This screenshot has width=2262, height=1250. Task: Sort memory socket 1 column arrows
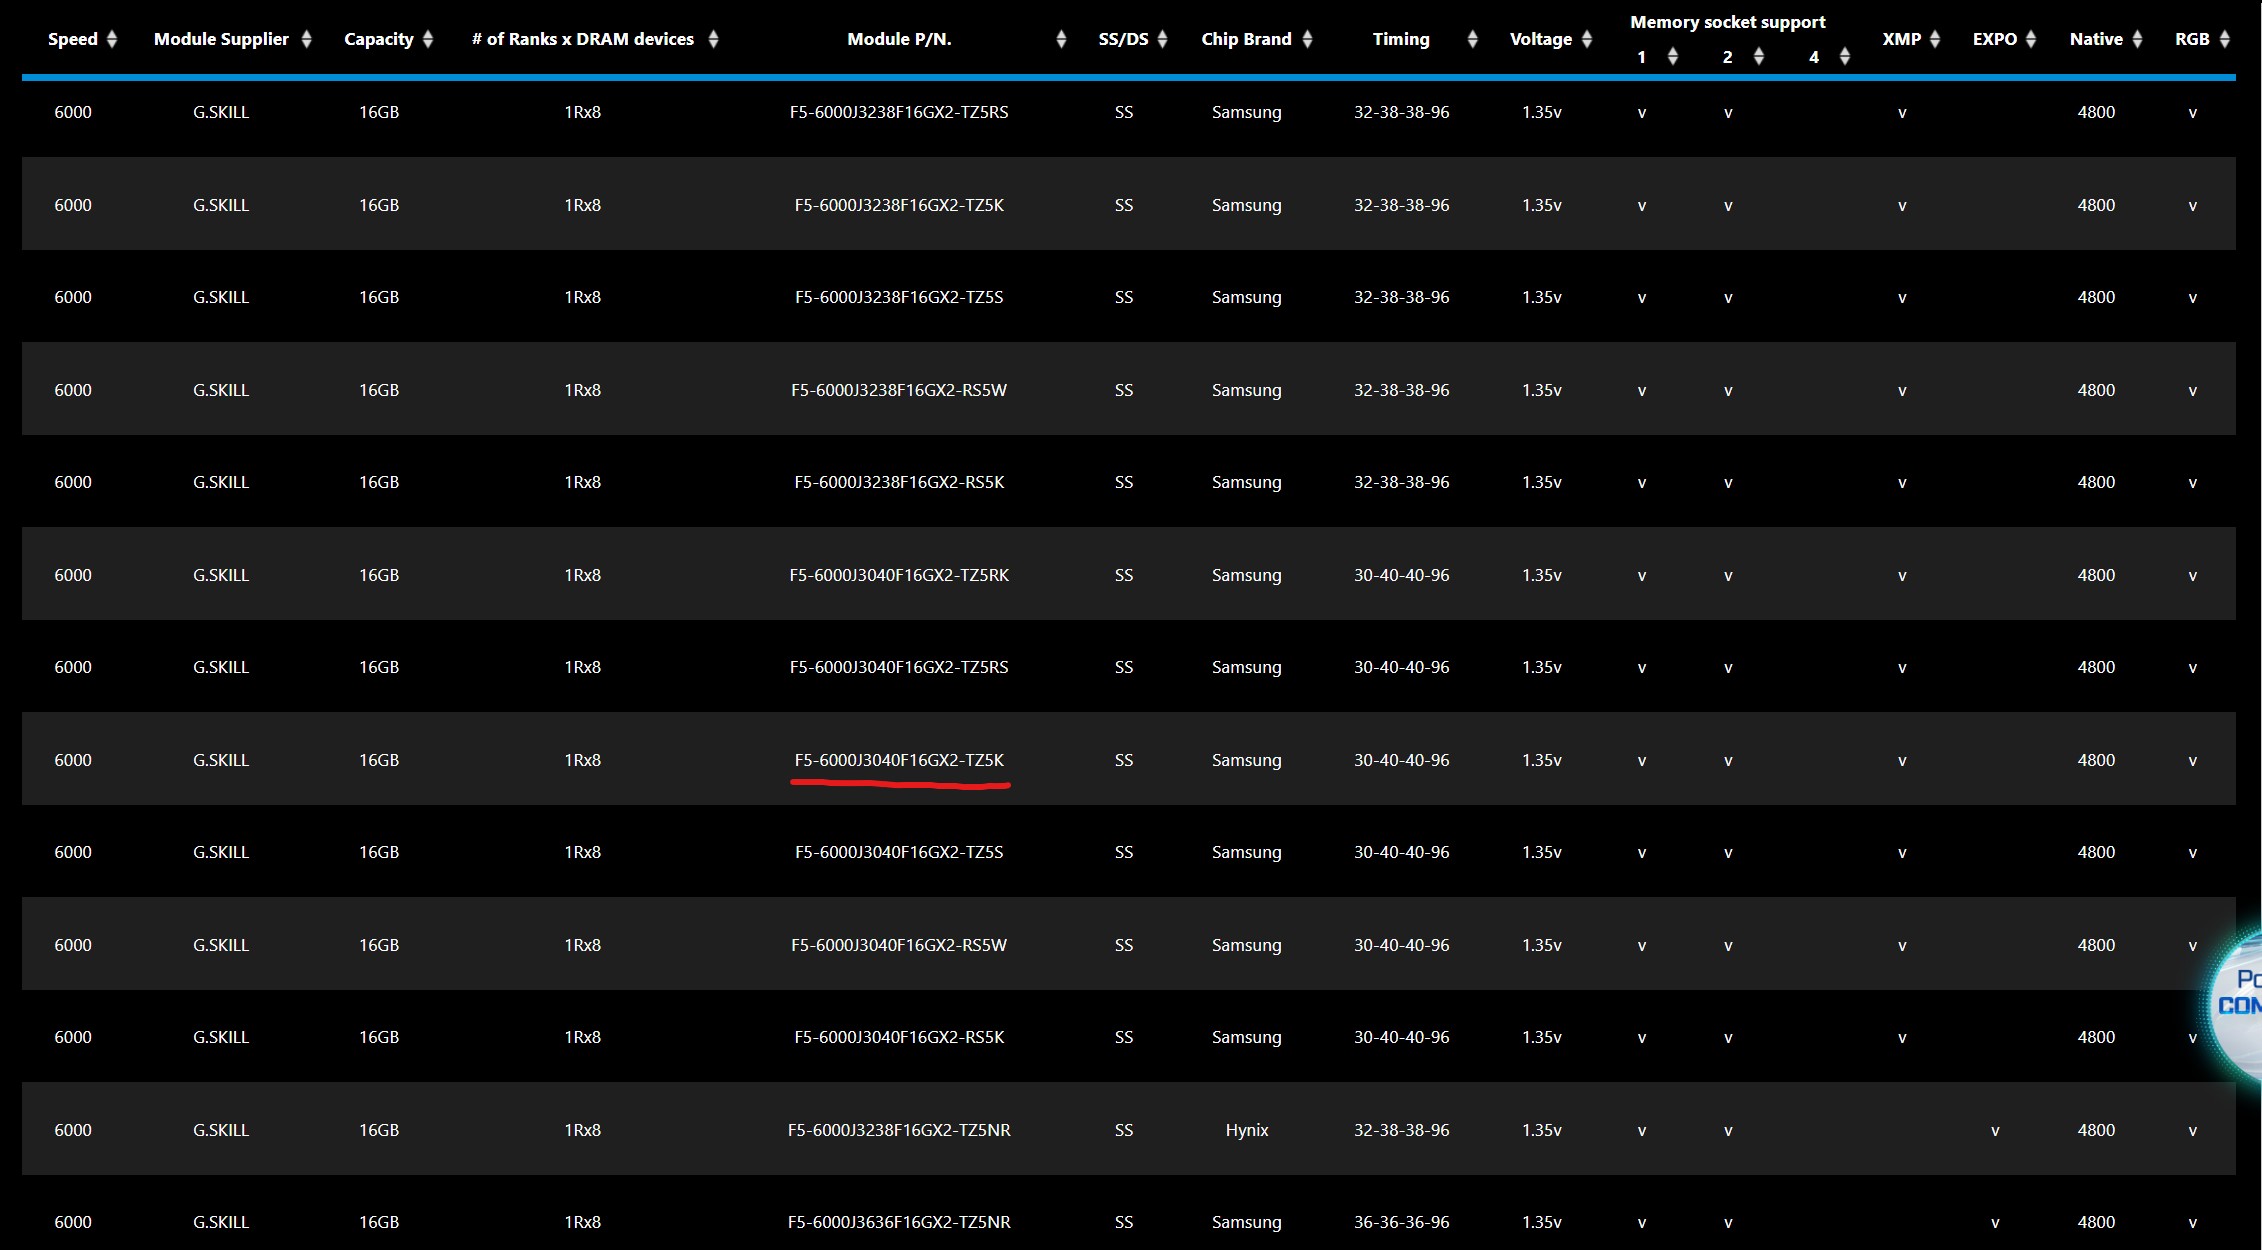click(x=1672, y=57)
